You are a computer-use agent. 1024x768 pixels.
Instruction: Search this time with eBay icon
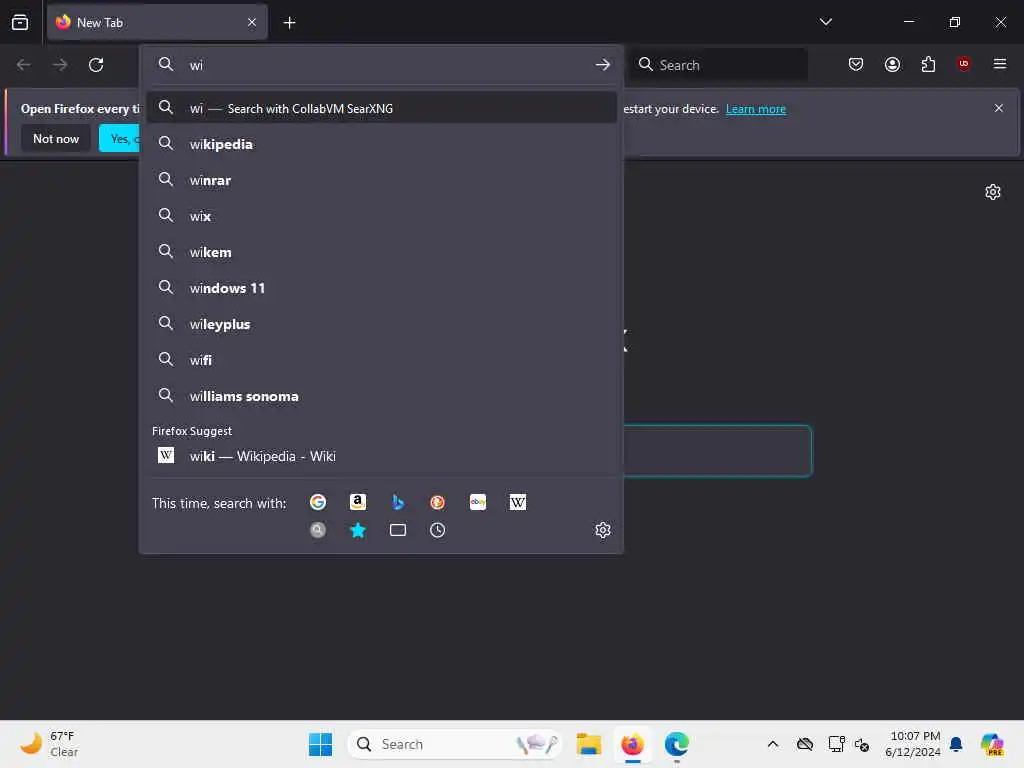[x=478, y=502]
